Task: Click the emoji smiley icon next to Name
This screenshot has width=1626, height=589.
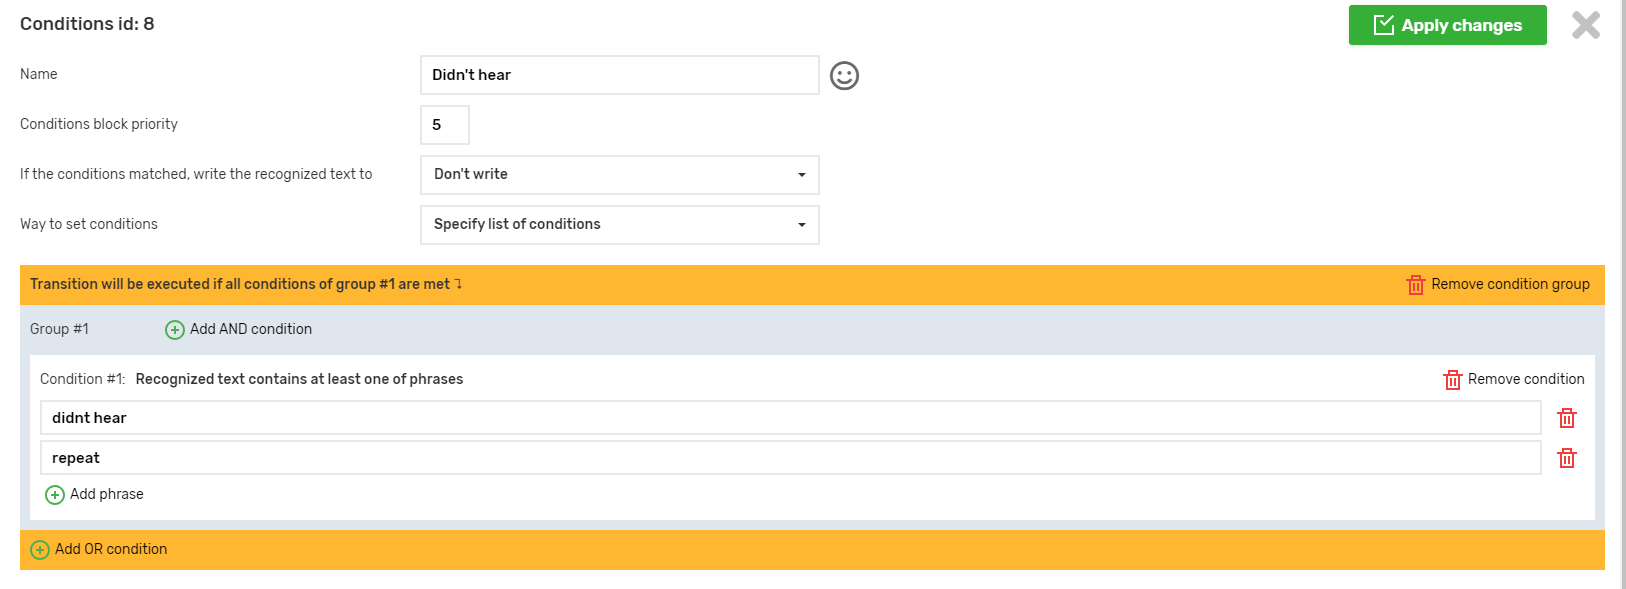Action: tap(844, 76)
